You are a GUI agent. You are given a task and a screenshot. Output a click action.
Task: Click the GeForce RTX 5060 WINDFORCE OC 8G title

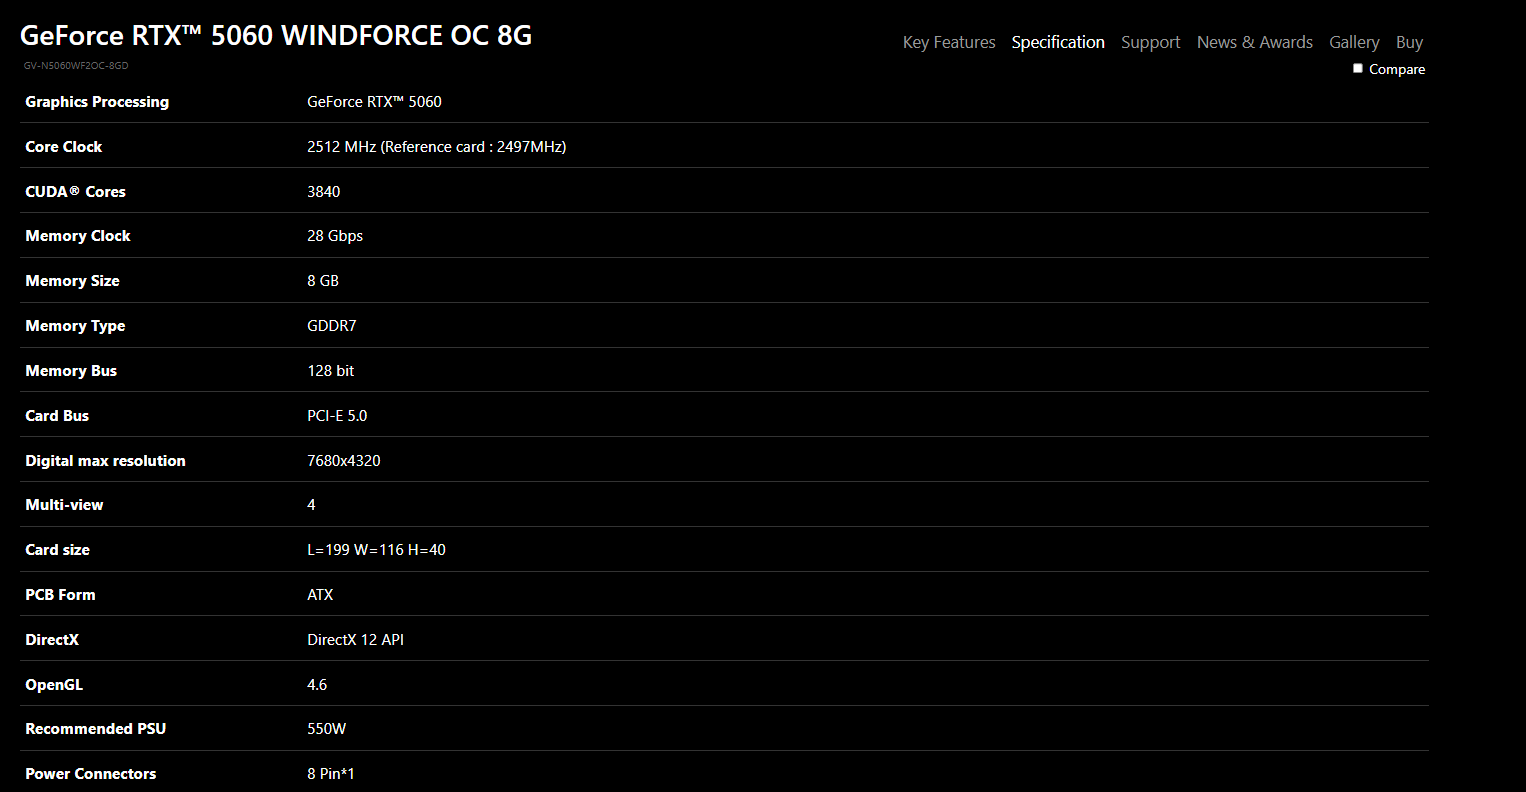click(276, 36)
